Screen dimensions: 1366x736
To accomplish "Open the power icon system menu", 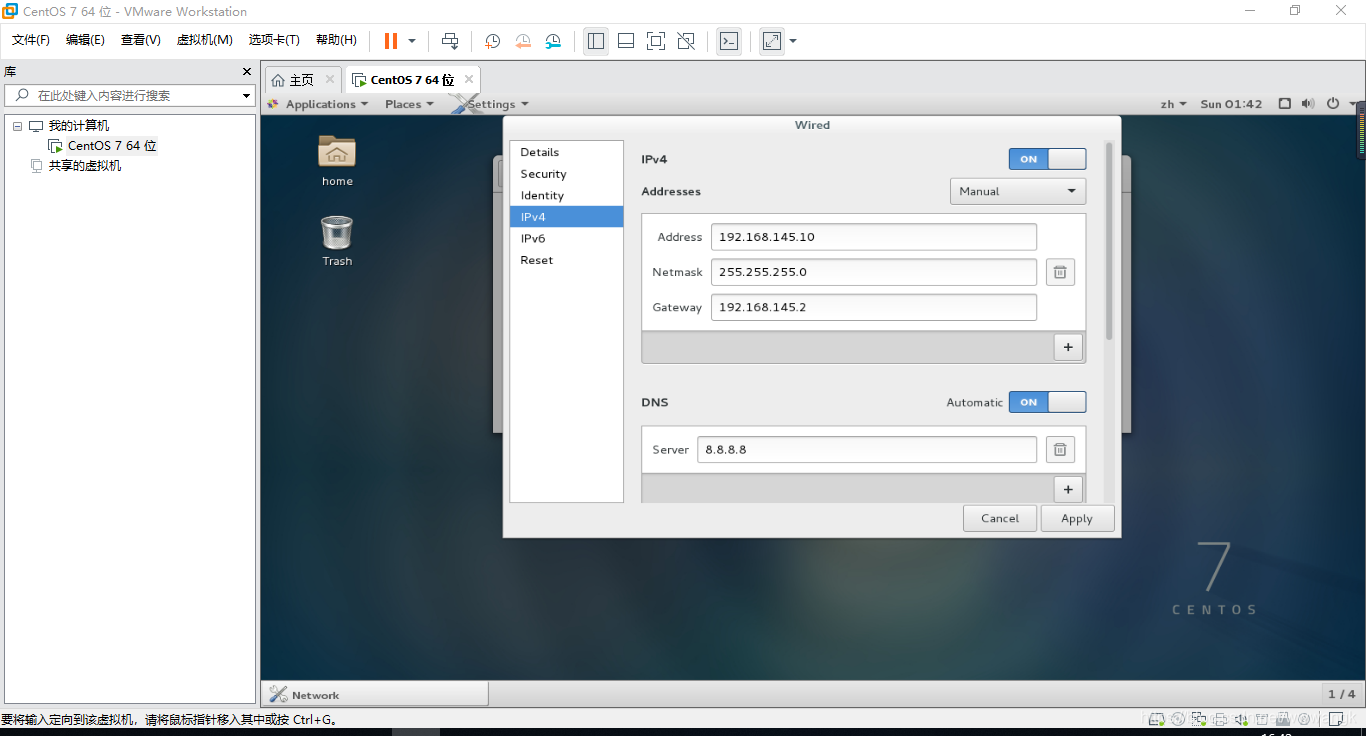I will (x=1333, y=104).
